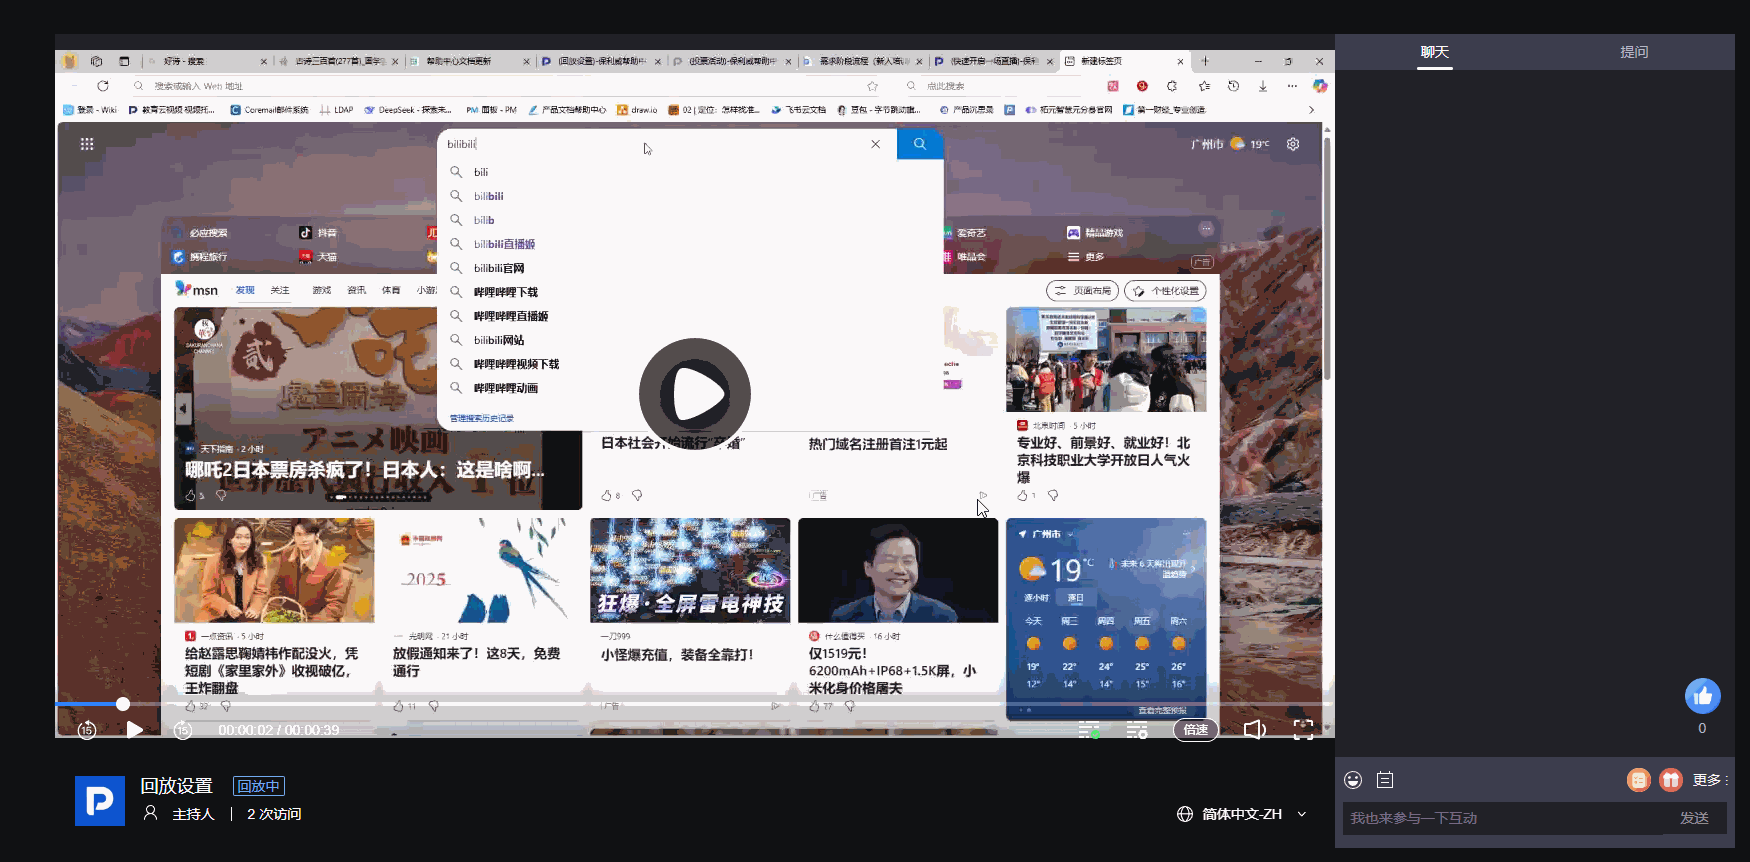Open the 倍速 playback speed menu
Screen dimensions: 1750x862
tap(1196, 730)
